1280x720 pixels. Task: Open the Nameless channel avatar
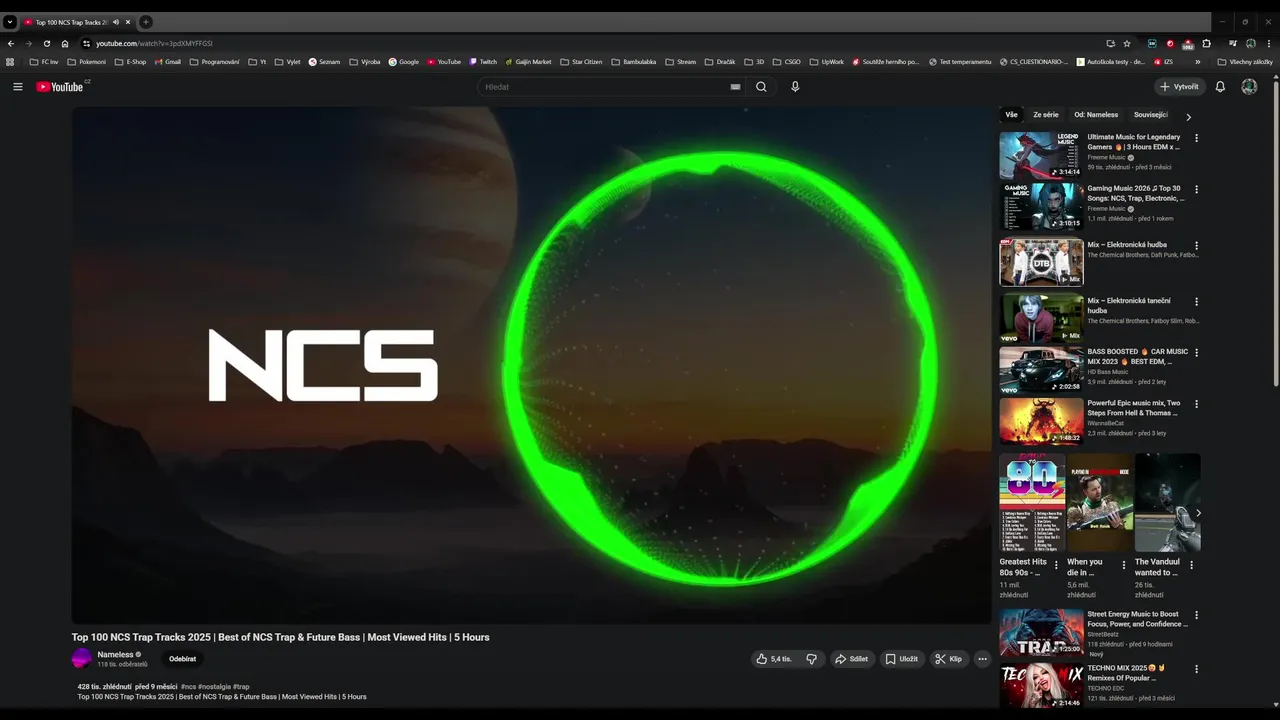click(82, 658)
